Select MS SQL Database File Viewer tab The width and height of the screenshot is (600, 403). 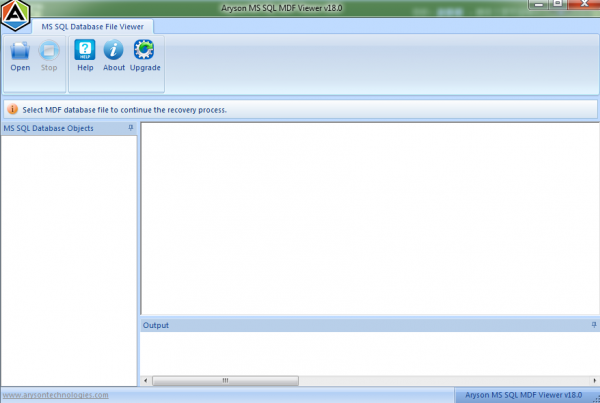pos(93,27)
